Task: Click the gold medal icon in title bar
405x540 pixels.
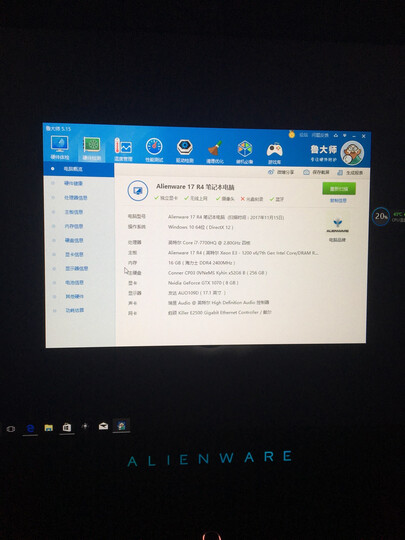Action: coord(292,134)
